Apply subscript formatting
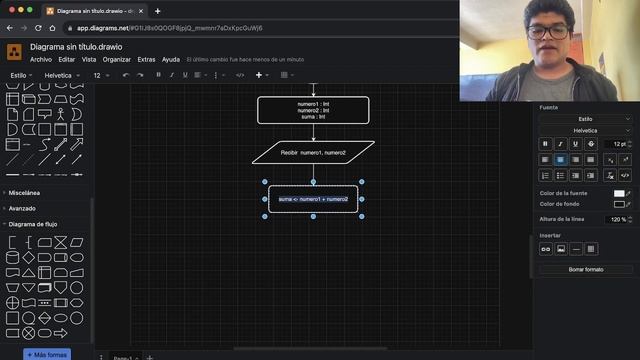 click(x=610, y=160)
